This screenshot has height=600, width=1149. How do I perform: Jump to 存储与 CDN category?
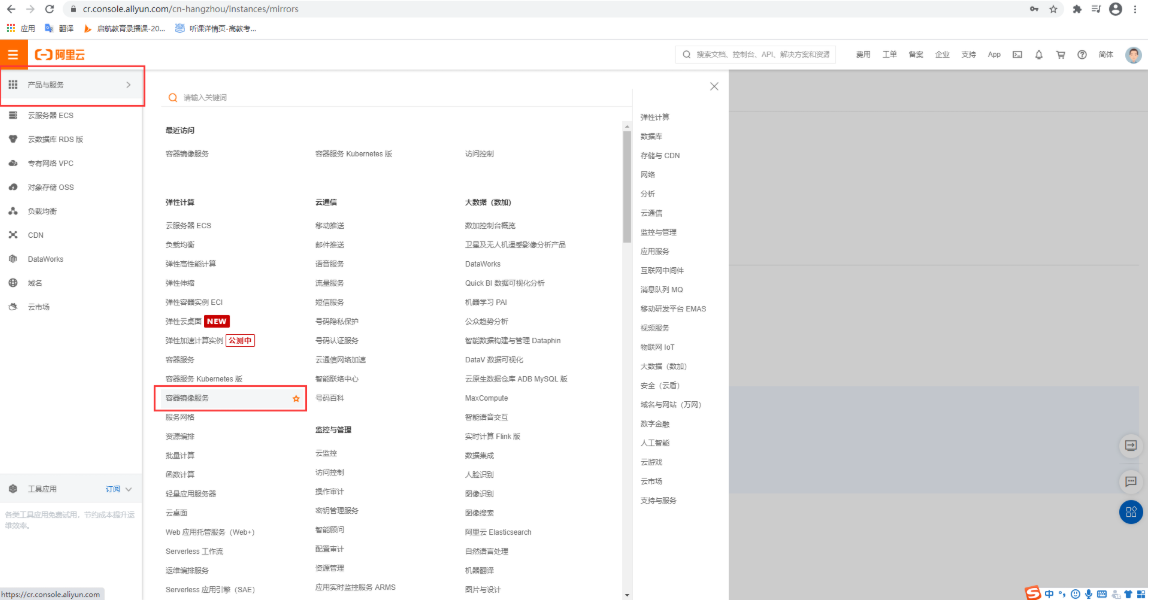pyautogui.click(x=660, y=155)
